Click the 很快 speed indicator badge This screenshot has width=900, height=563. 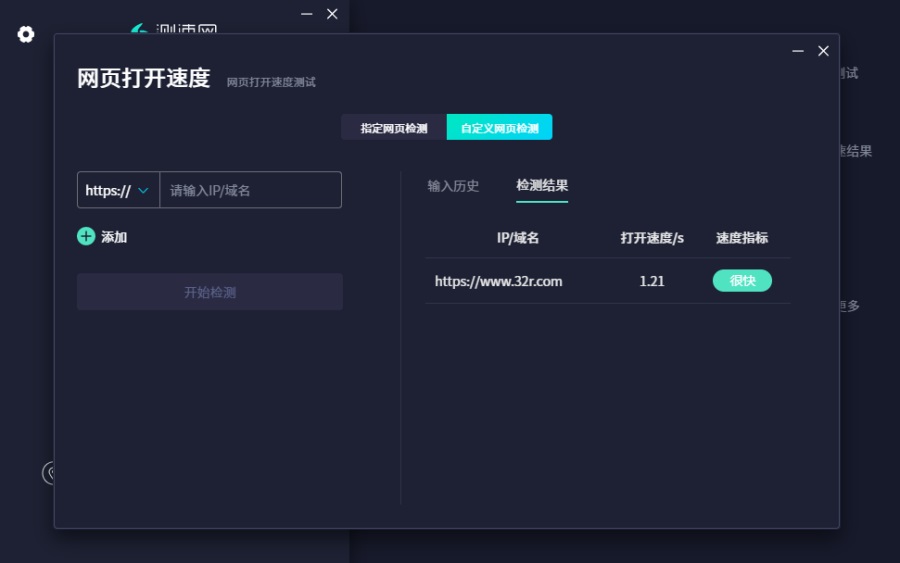tap(742, 281)
